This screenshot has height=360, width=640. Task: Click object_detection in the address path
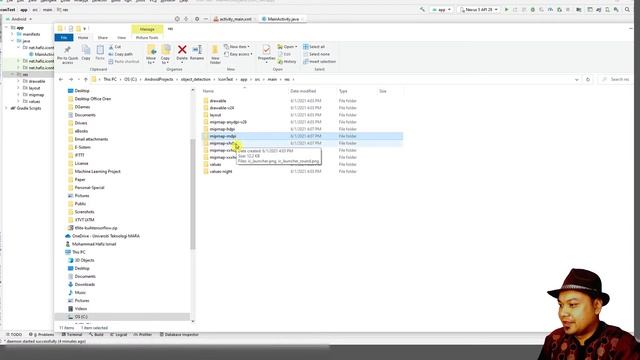coord(196,80)
